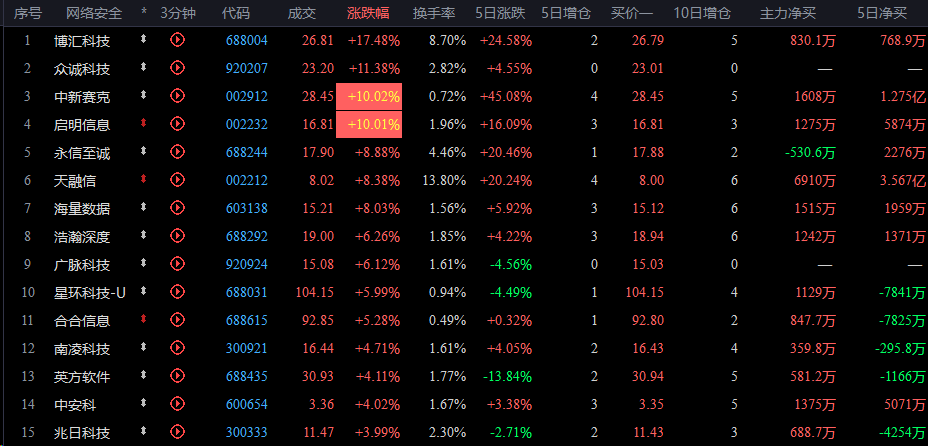
Task: Click the 5日增仓 column header
Action: point(566,14)
